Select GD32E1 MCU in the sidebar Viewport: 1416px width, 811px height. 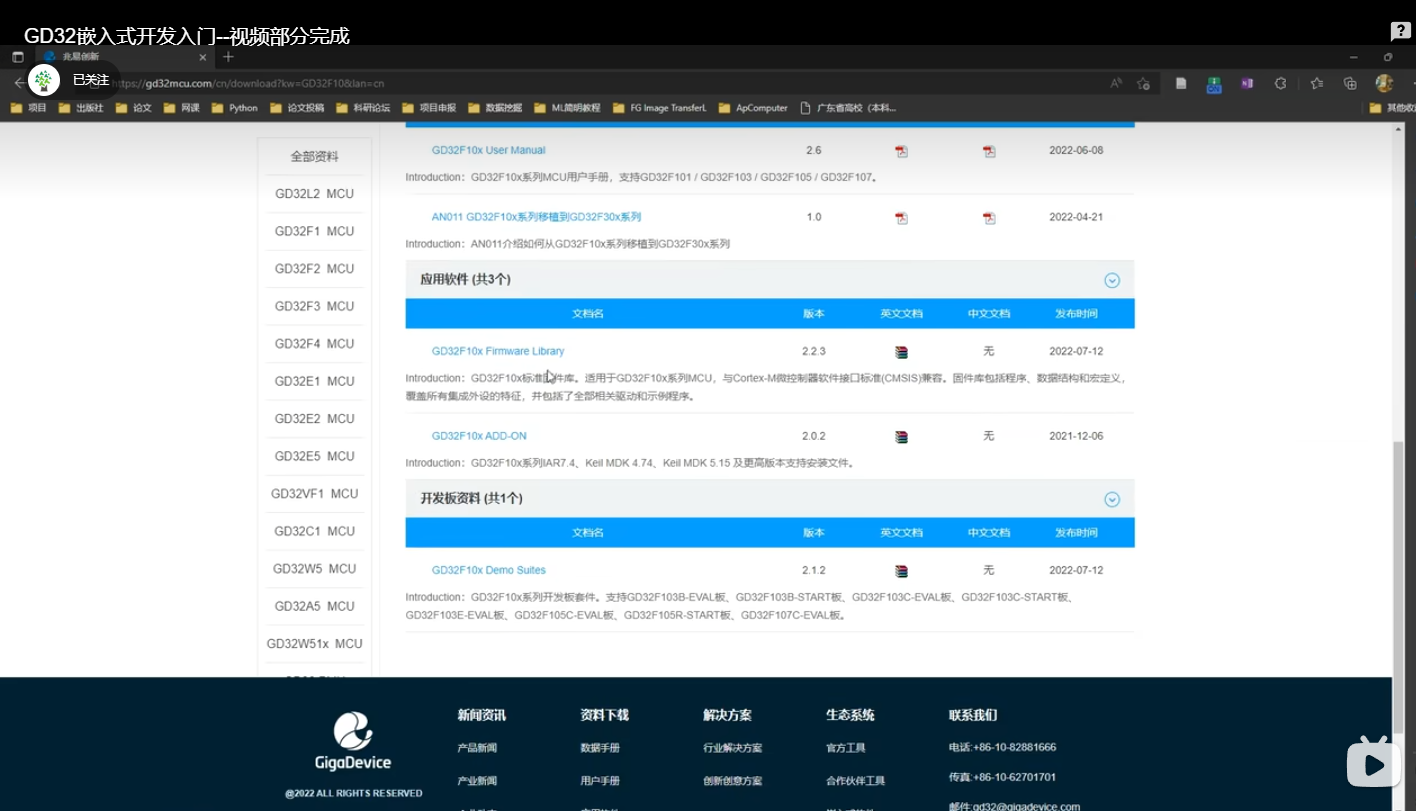[x=314, y=381]
